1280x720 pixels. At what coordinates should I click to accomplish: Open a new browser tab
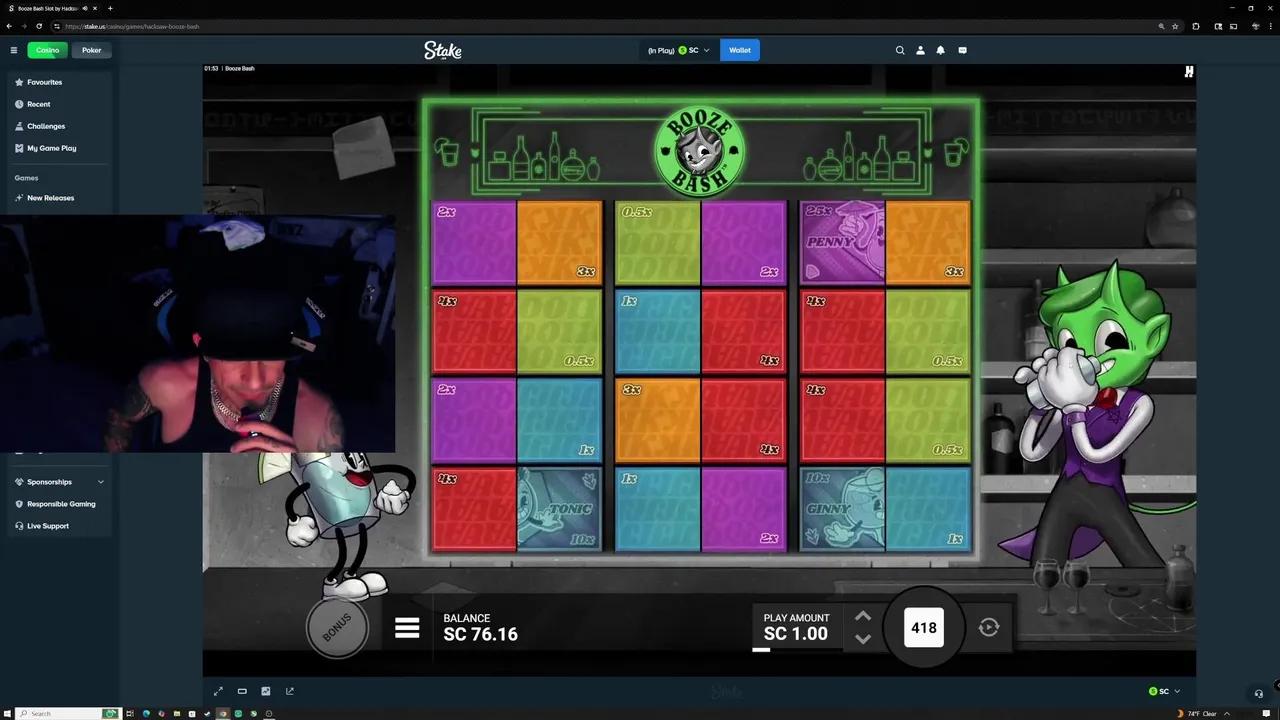pyautogui.click(x=110, y=8)
